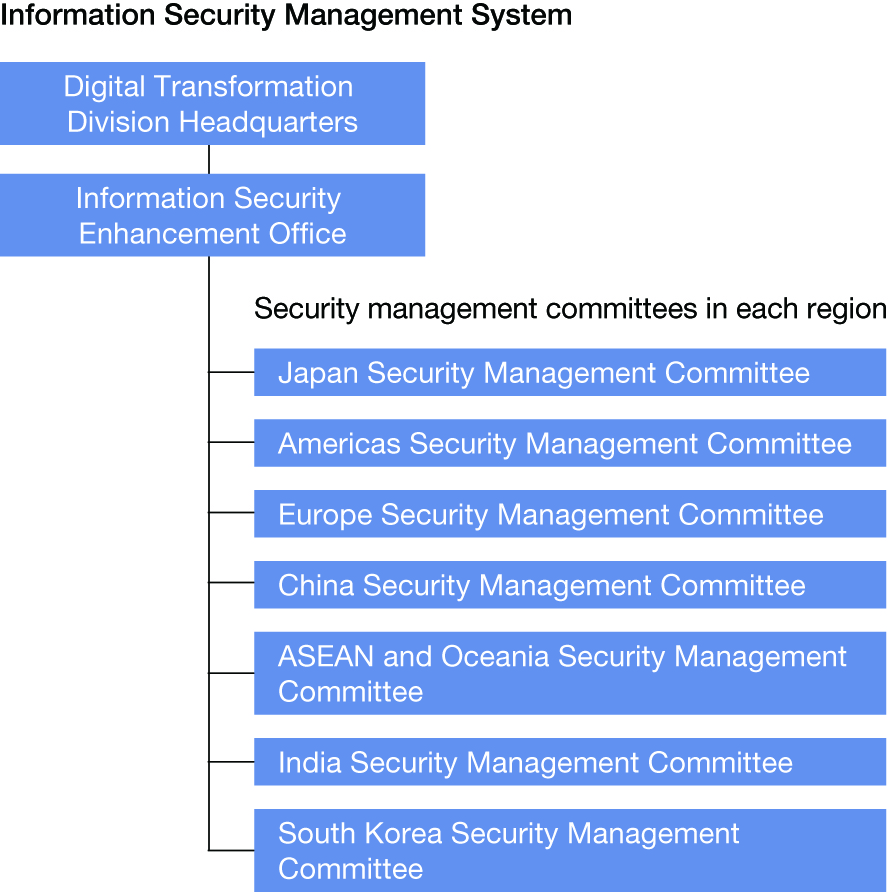This screenshot has width=888, height=892.
Task: Click the word ASEAN in the committee list
Action: point(326,656)
